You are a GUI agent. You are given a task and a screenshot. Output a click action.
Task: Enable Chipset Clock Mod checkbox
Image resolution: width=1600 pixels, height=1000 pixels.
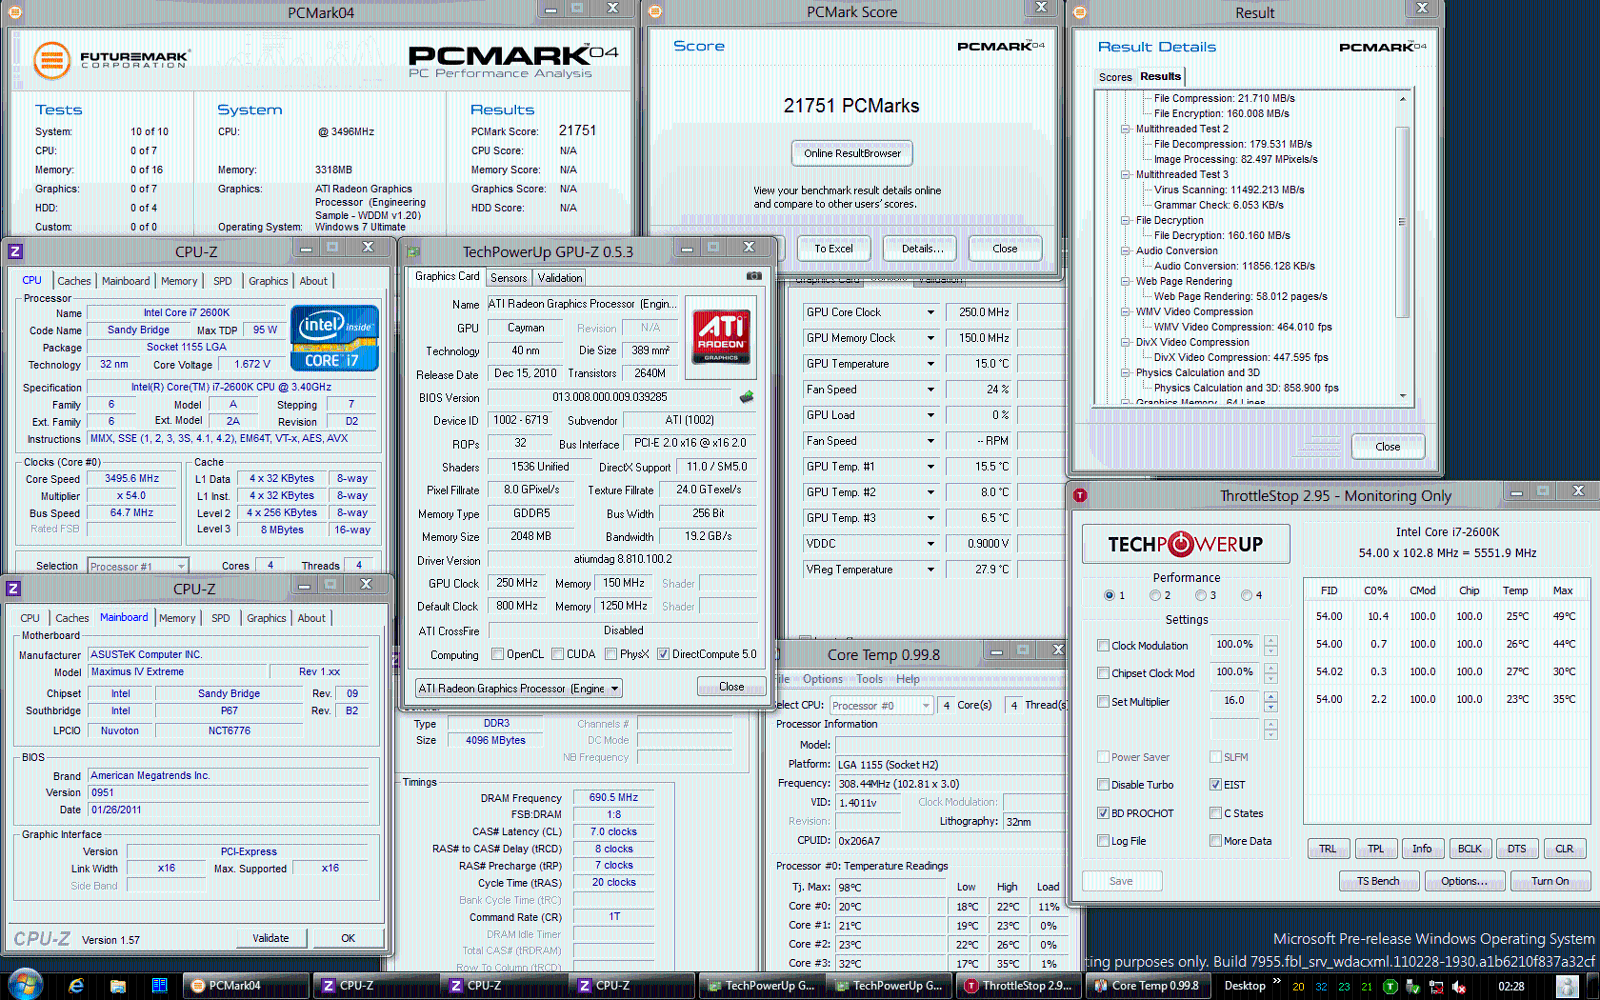tap(1103, 674)
